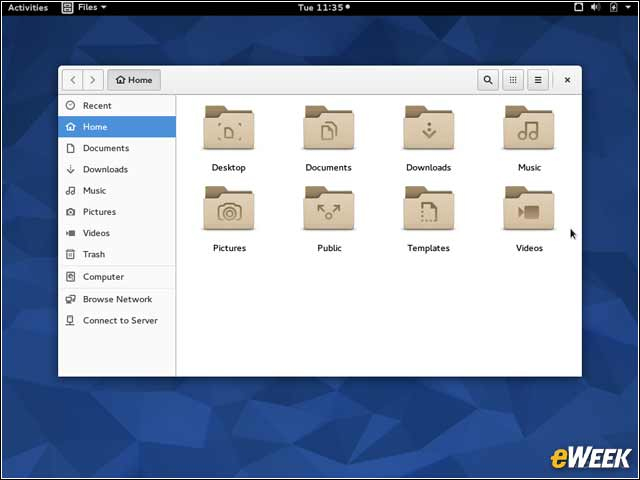Select Recent in the sidebar

(x=97, y=105)
